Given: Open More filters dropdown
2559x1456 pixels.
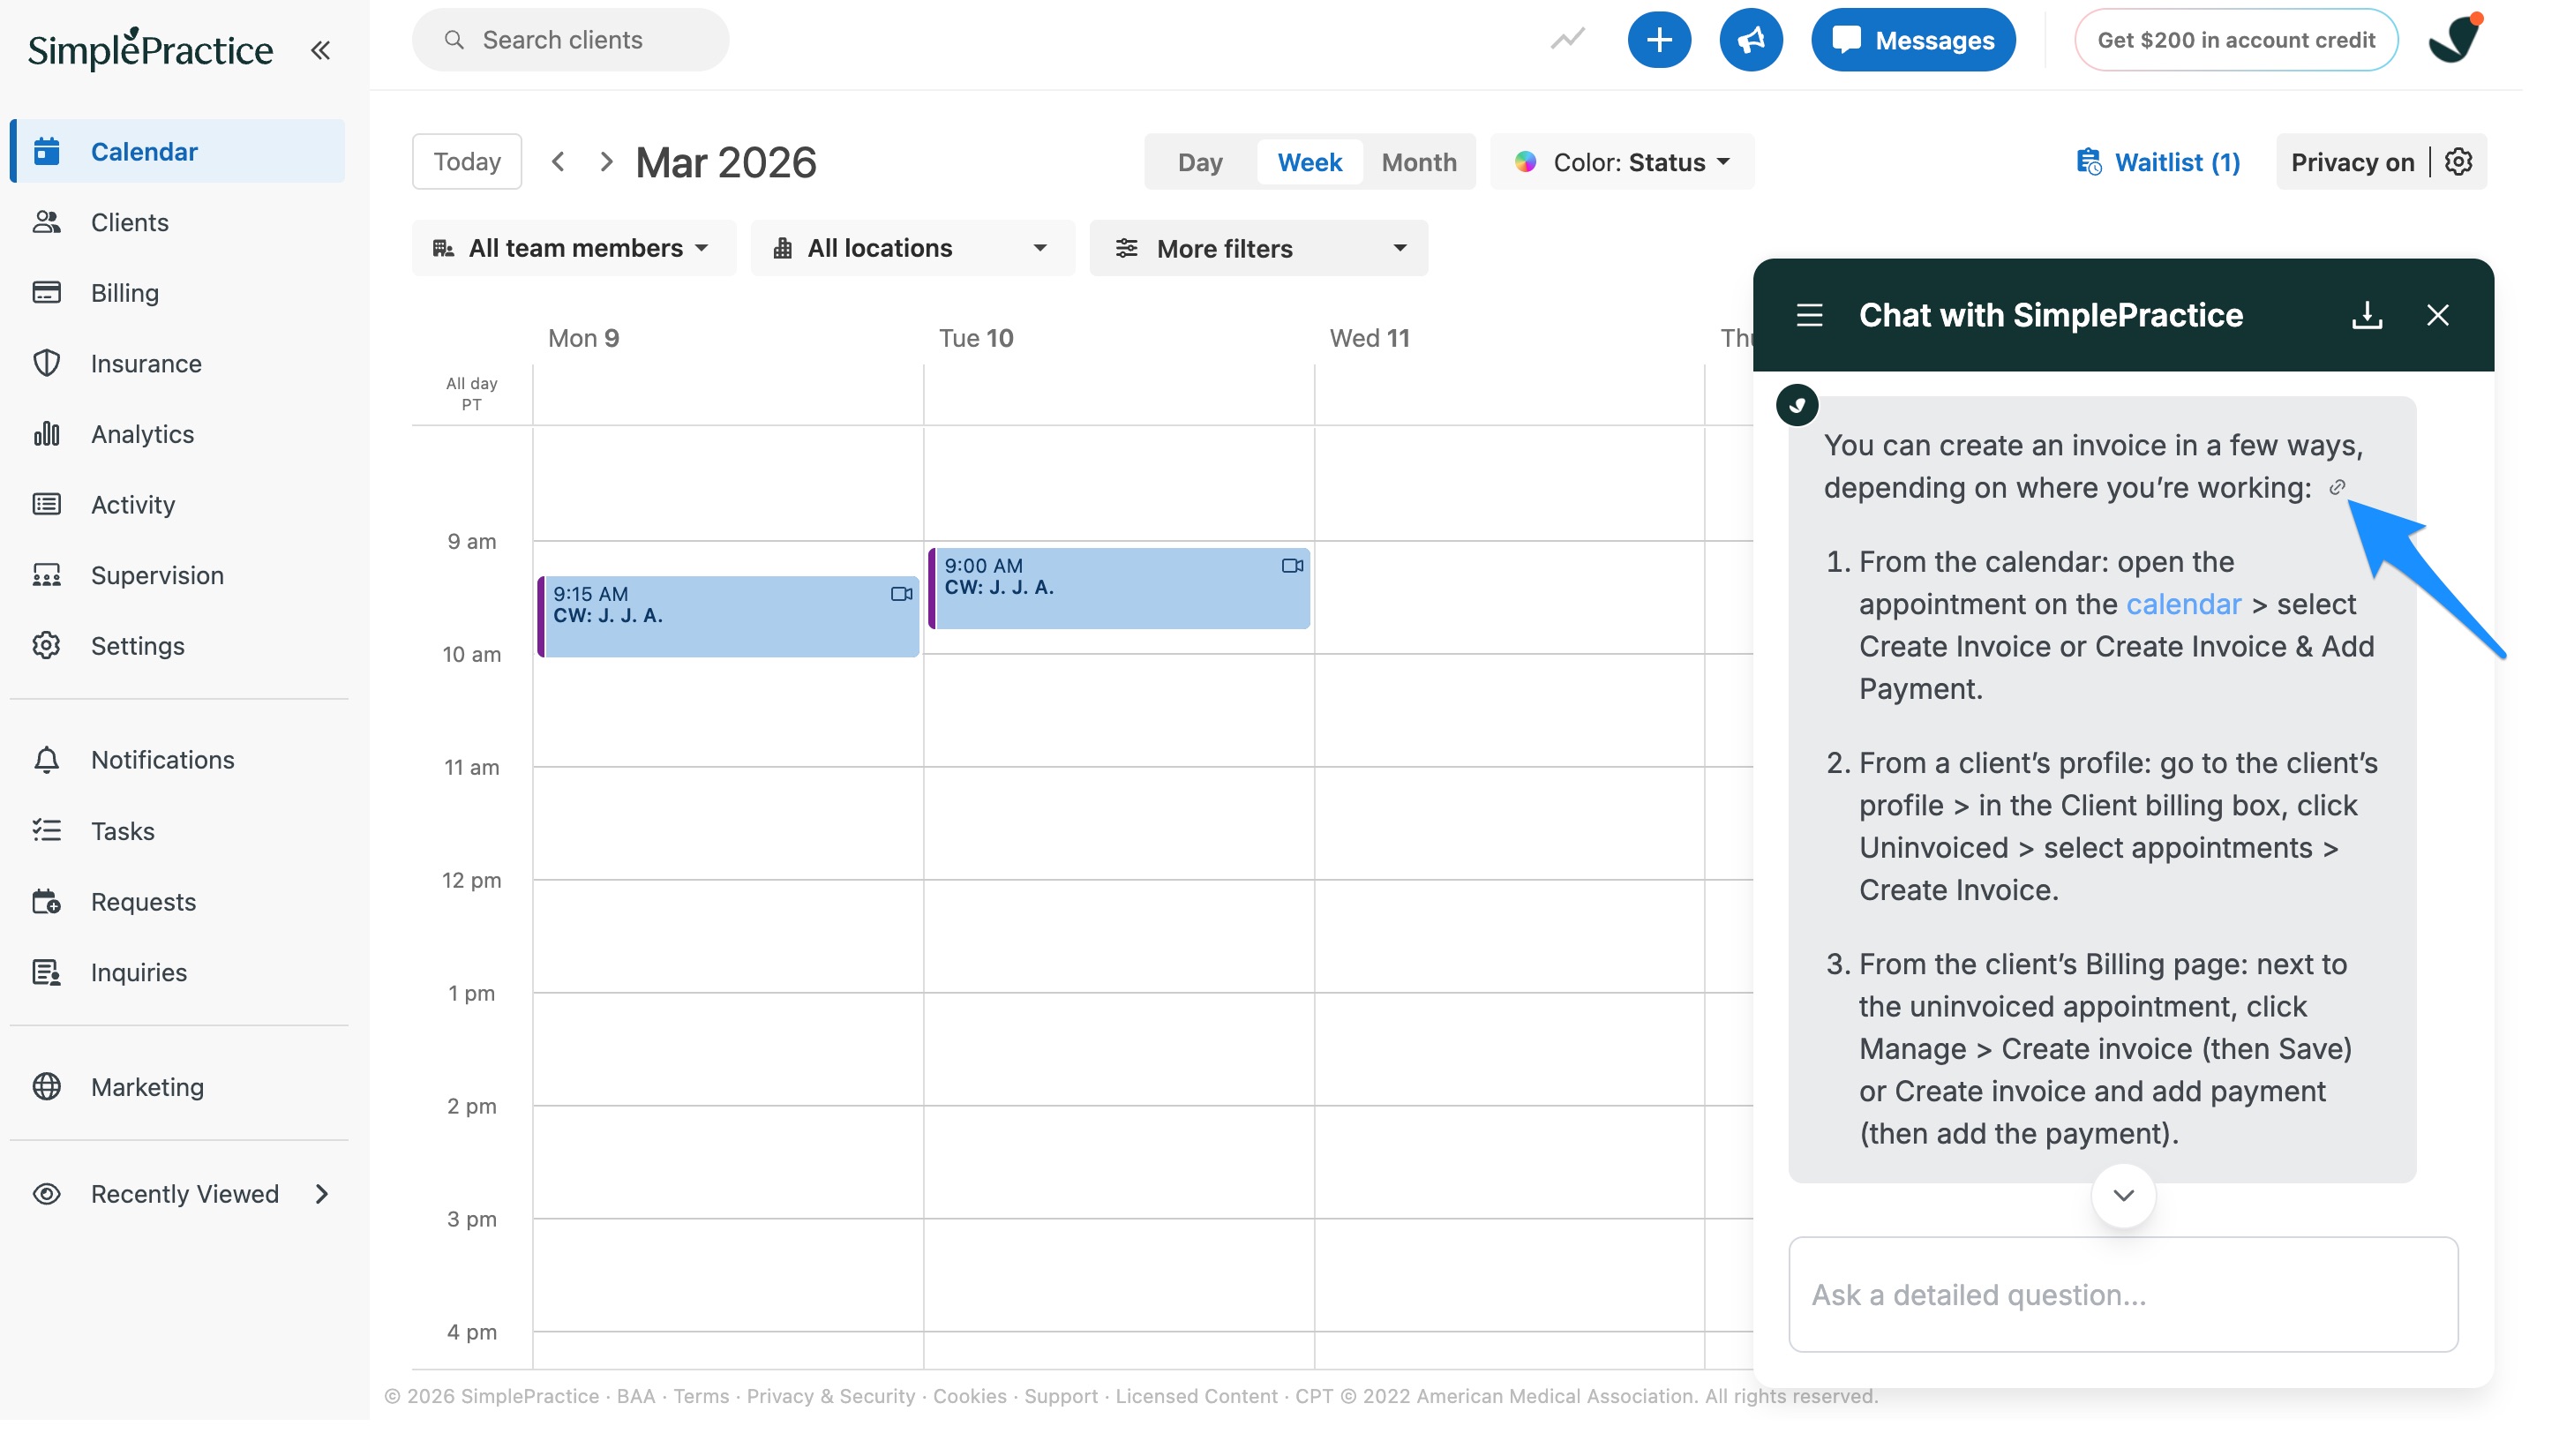Looking at the screenshot, I should [x=1258, y=248].
